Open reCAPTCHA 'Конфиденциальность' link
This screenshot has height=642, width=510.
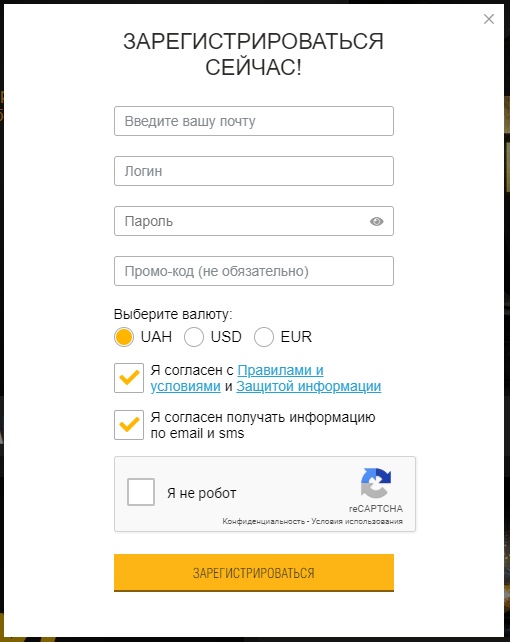tap(264, 521)
